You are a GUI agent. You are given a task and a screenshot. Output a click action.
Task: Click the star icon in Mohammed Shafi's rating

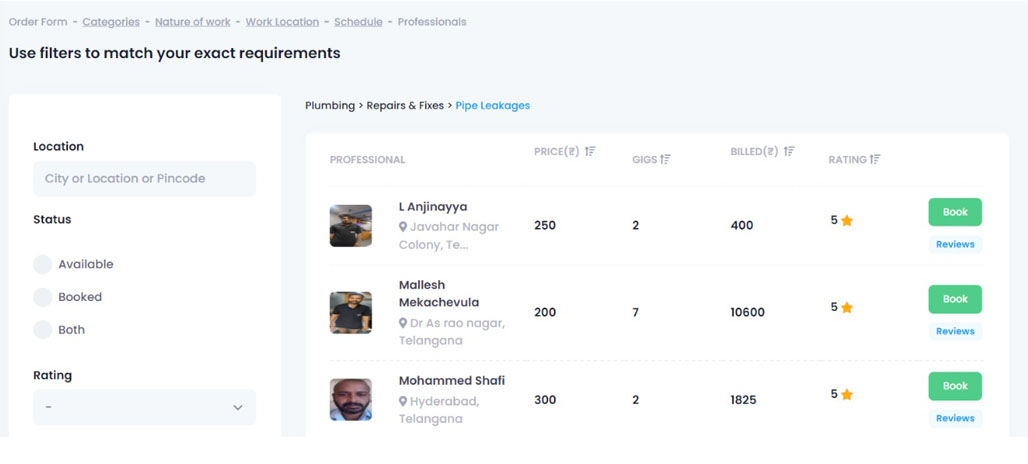coord(847,395)
